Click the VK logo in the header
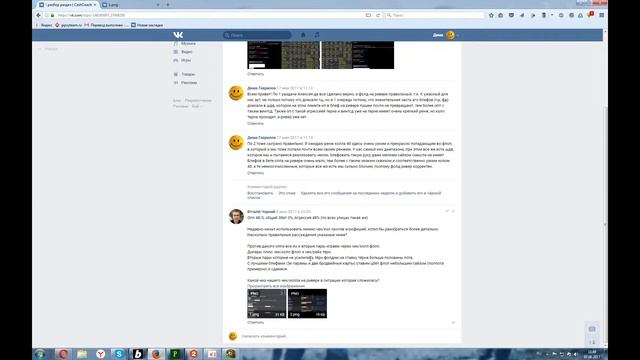The image size is (640, 360). point(178,35)
